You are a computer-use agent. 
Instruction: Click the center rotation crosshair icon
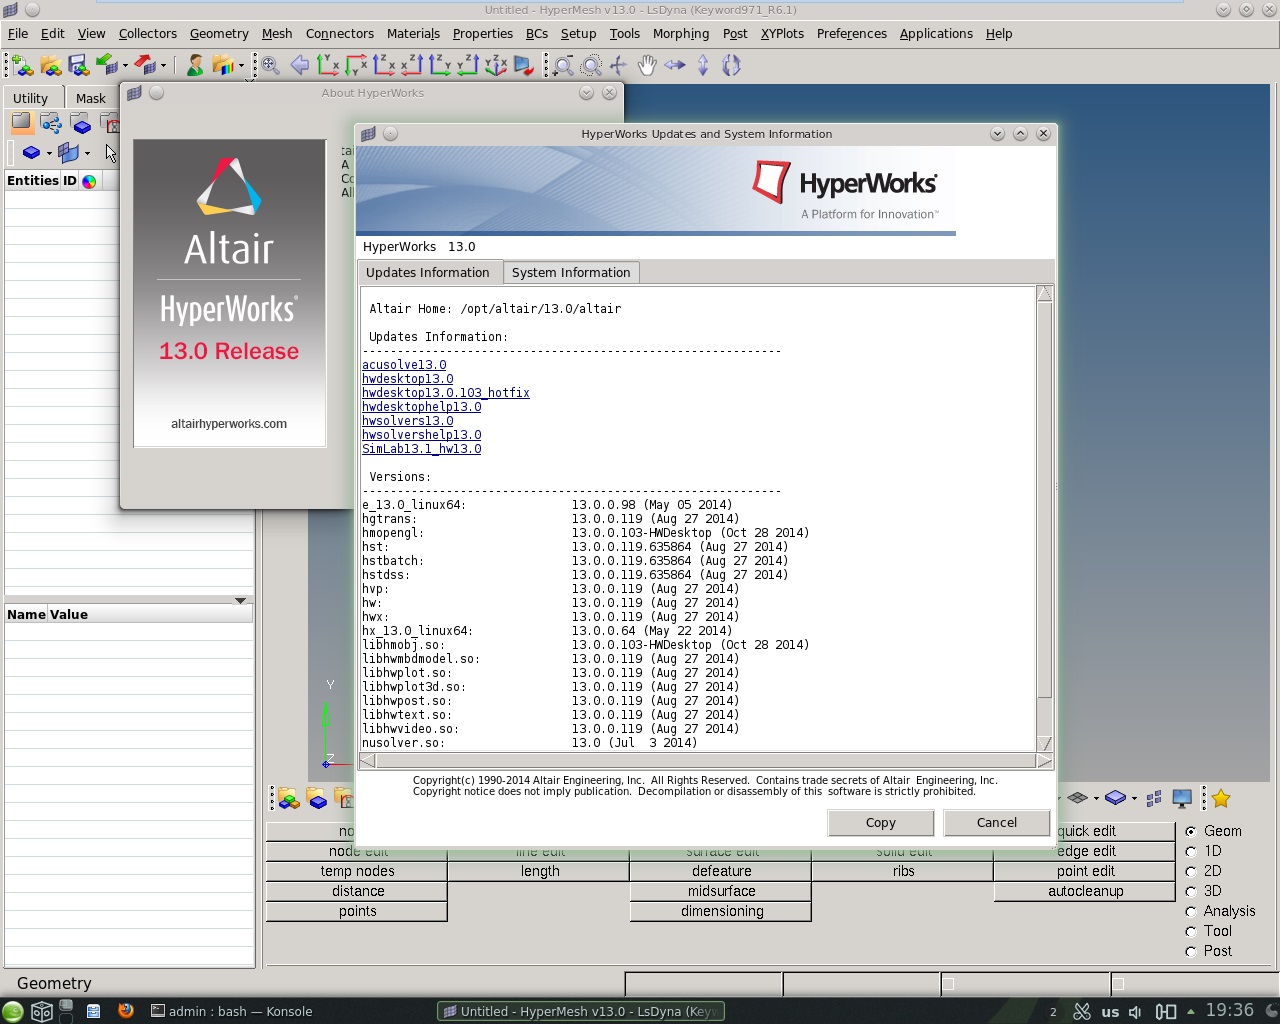(x=619, y=66)
